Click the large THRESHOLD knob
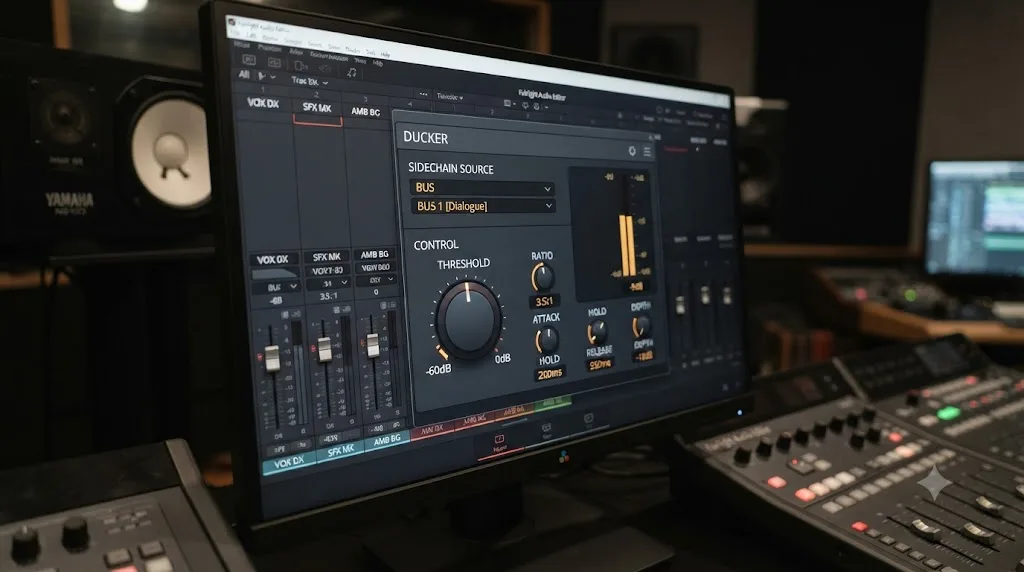 coord(468,319)
